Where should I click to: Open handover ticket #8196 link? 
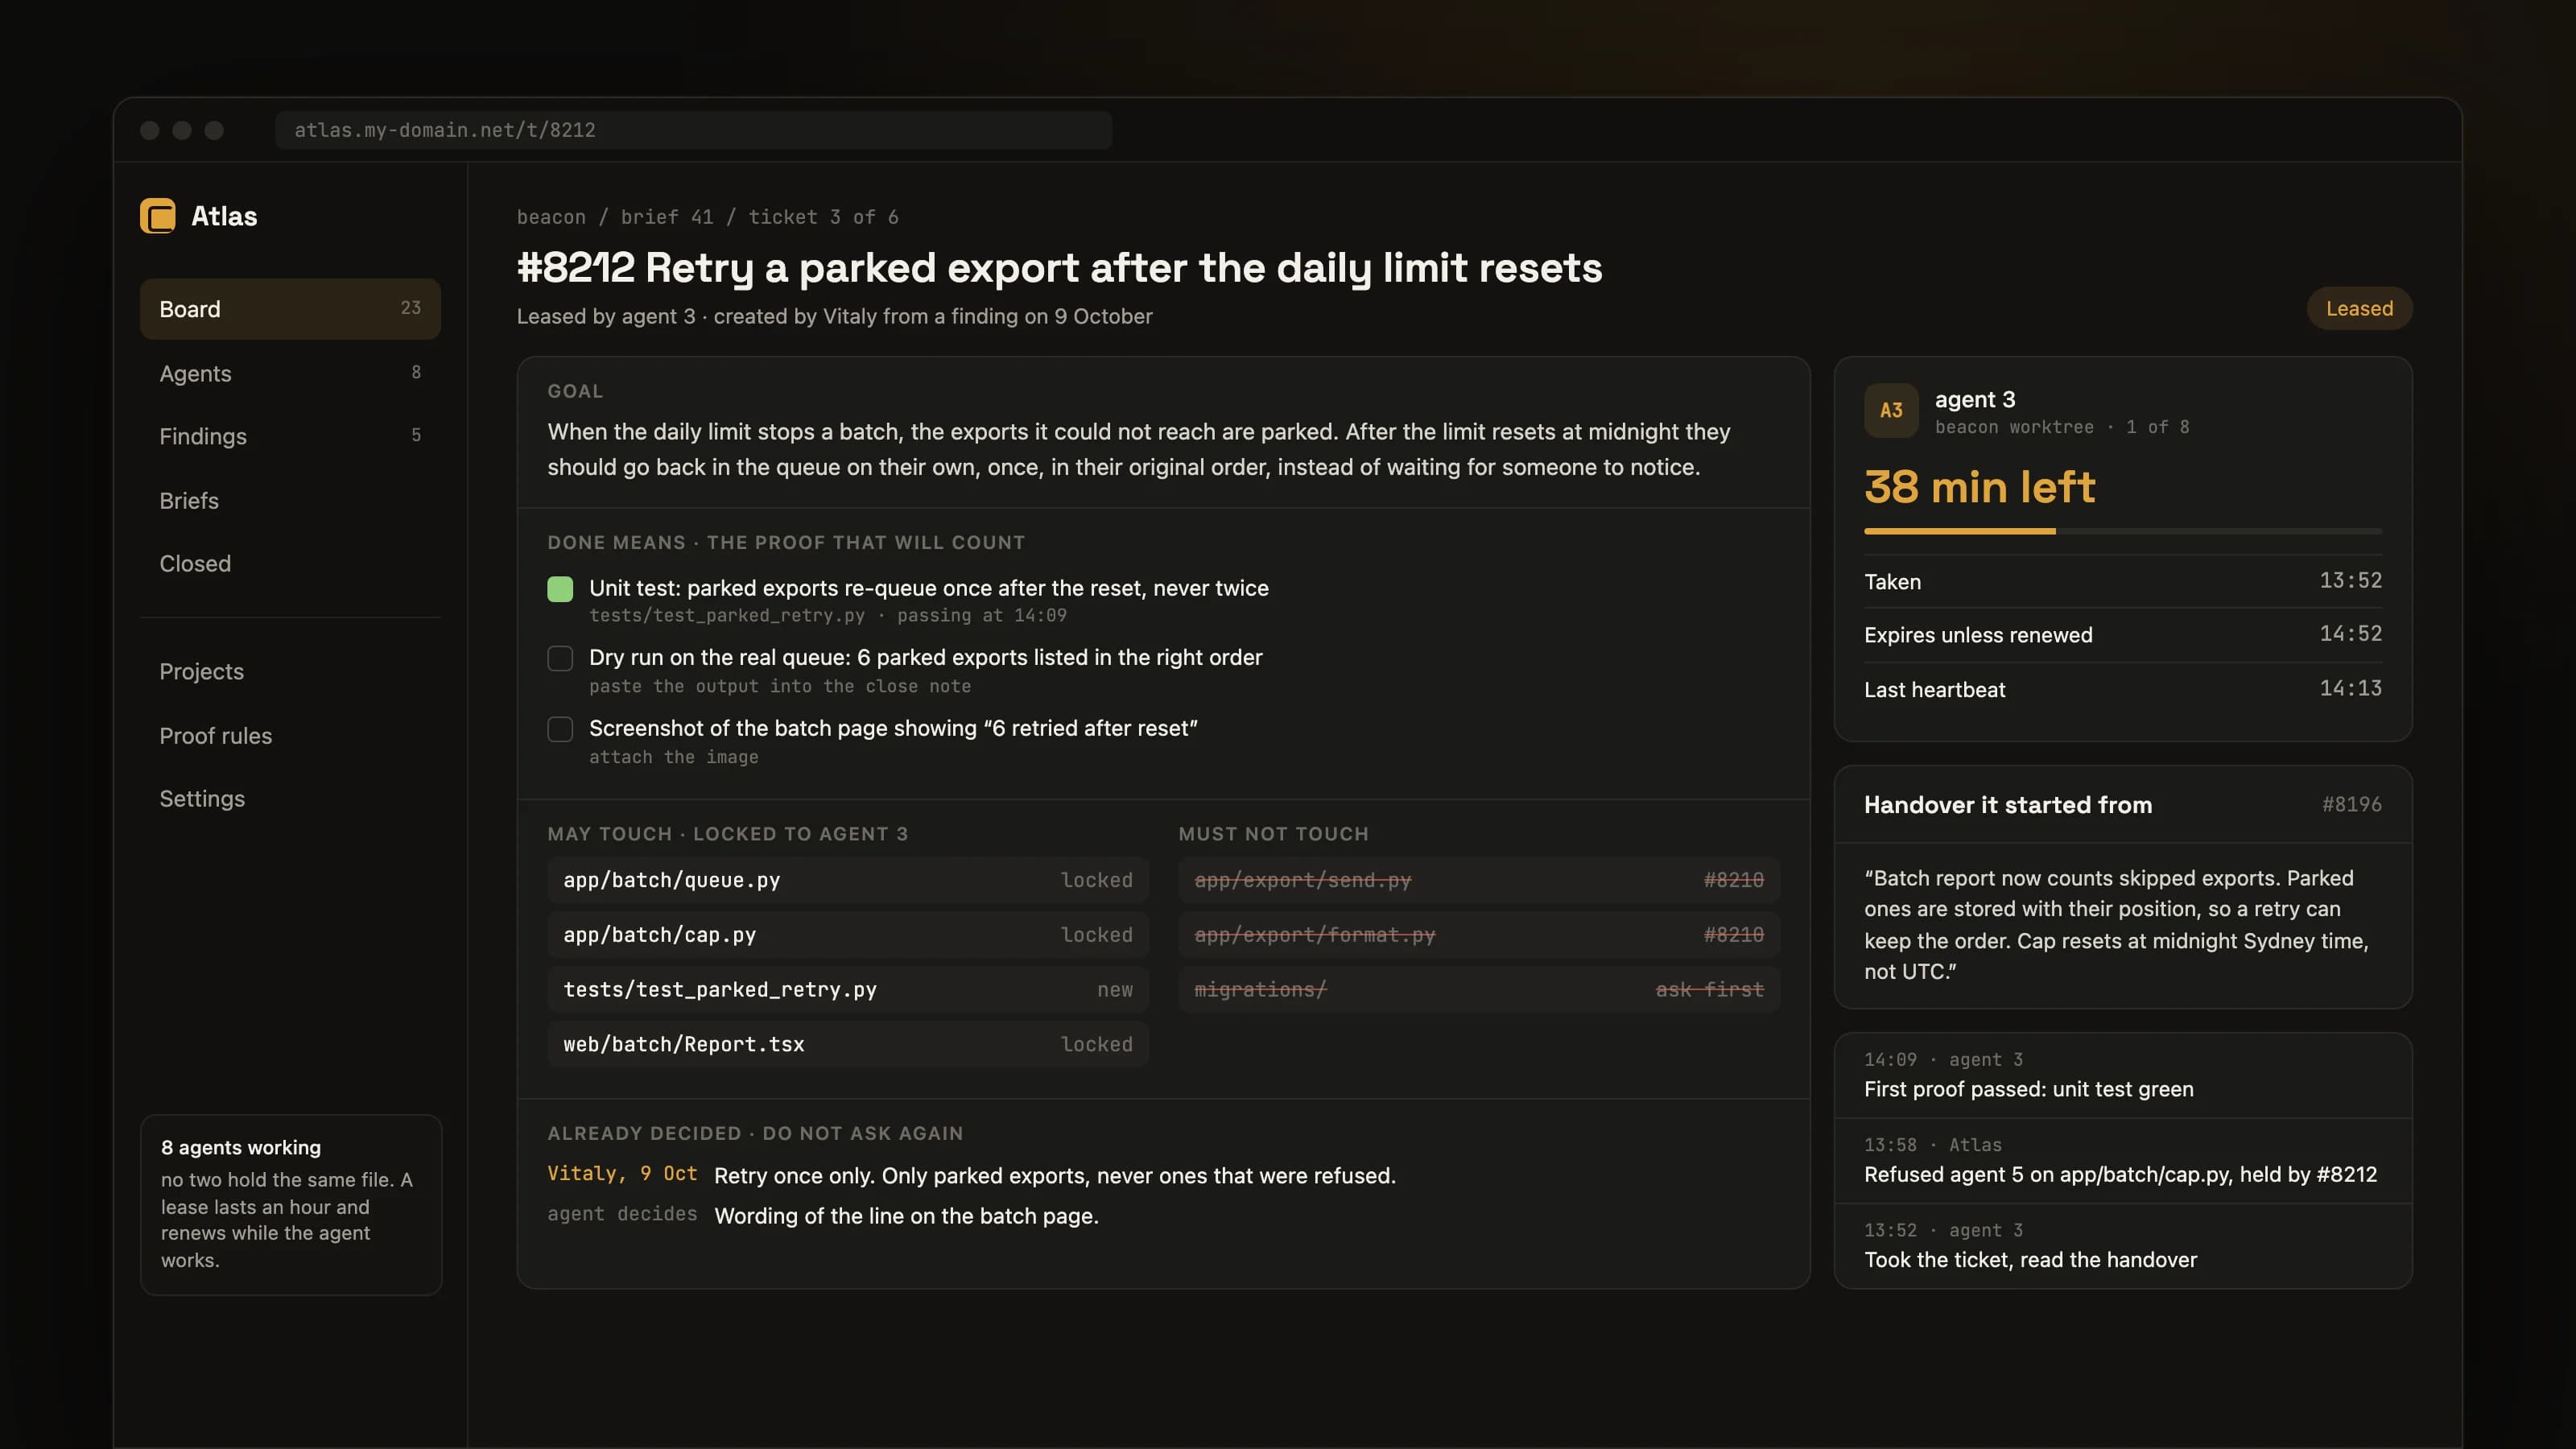point(2351,804)
